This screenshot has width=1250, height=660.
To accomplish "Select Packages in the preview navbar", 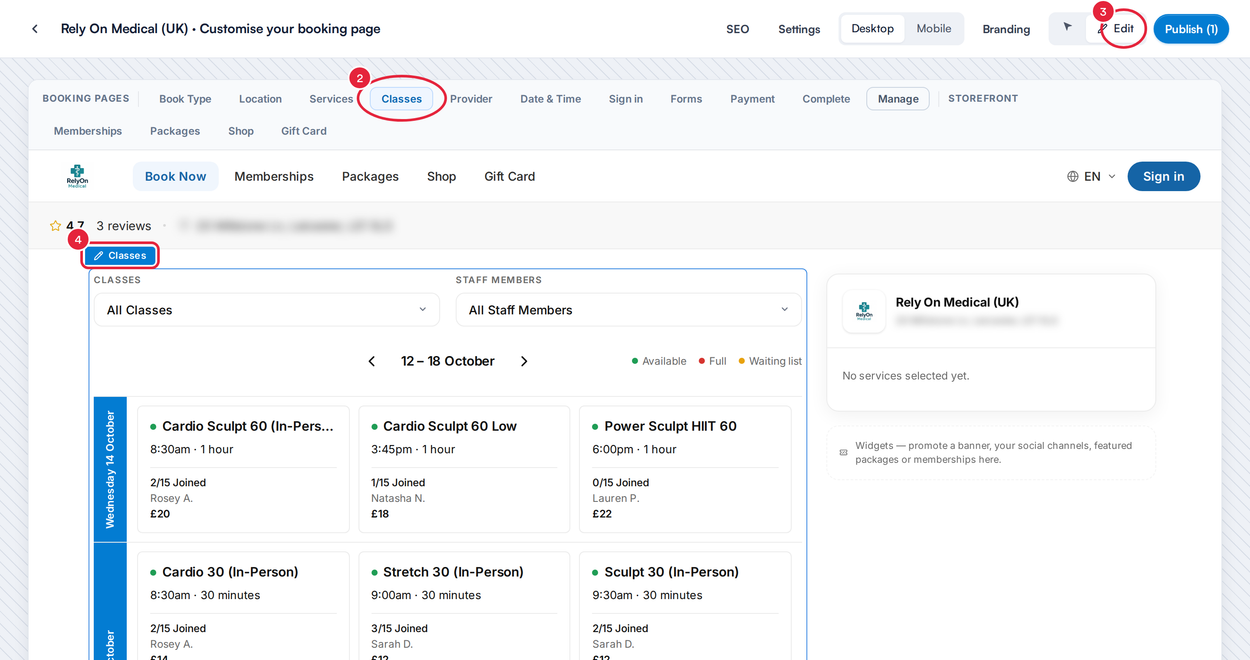I will click(x=370, y=176).
